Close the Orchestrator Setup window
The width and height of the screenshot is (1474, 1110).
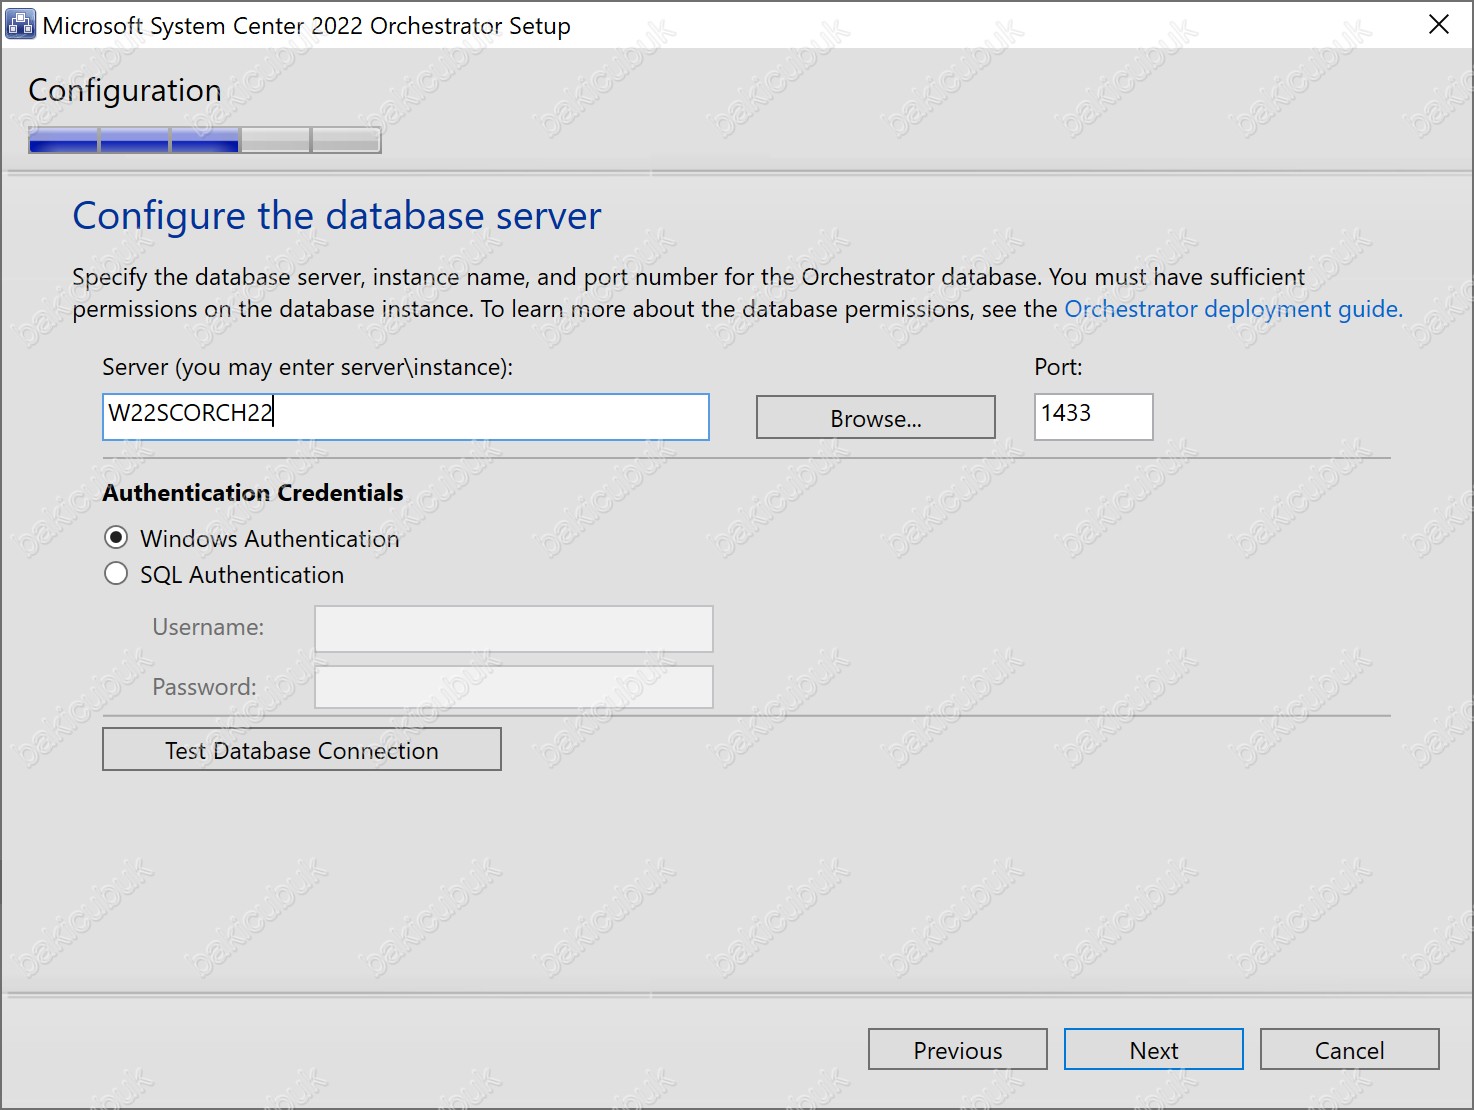(1439, 24)
